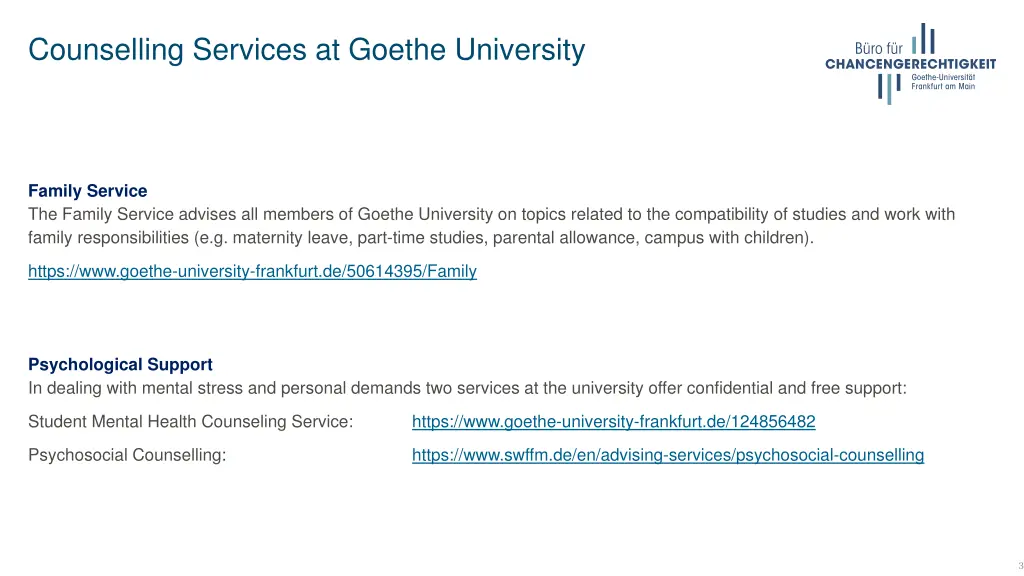Click the sentence starting 'The Family Service advises'
Image resolution: width=1024 pixels, height=576 pixels.
pos(491,214)
